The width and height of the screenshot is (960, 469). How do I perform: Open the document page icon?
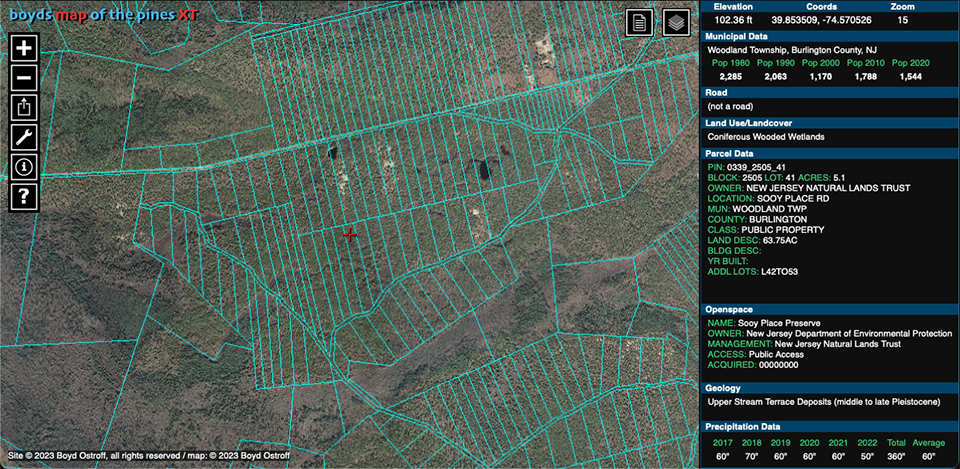(639, 23)
